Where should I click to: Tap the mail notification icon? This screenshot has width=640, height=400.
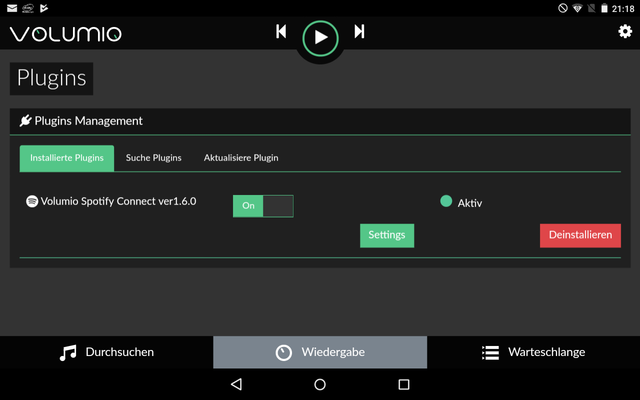pos(12,8)
